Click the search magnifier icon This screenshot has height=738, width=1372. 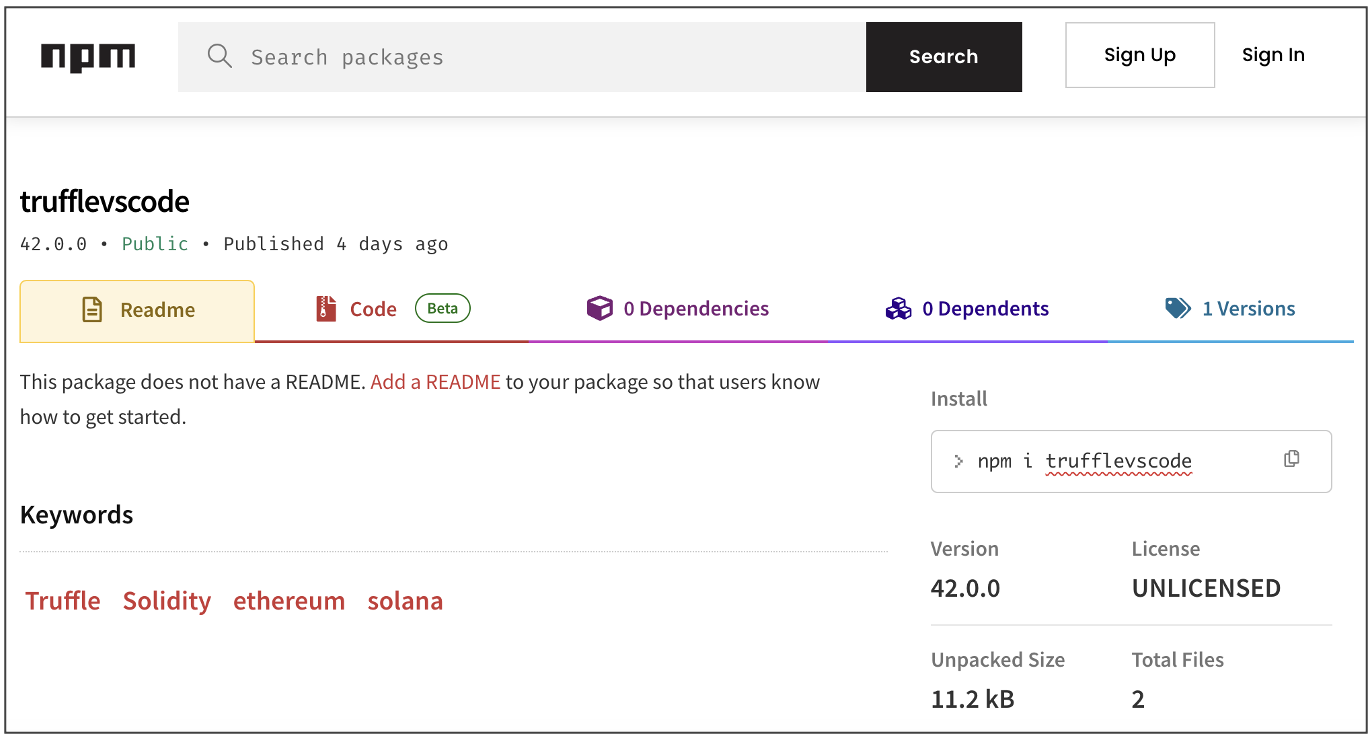(x=219, y=57)
